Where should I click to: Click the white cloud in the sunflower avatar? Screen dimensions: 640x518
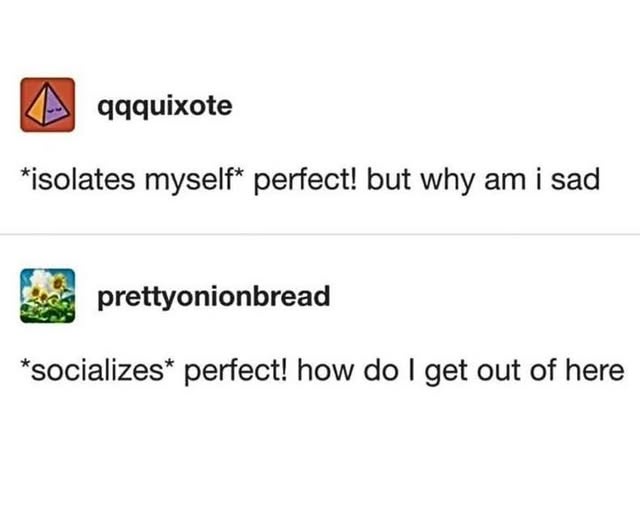(x=41, y=278)
